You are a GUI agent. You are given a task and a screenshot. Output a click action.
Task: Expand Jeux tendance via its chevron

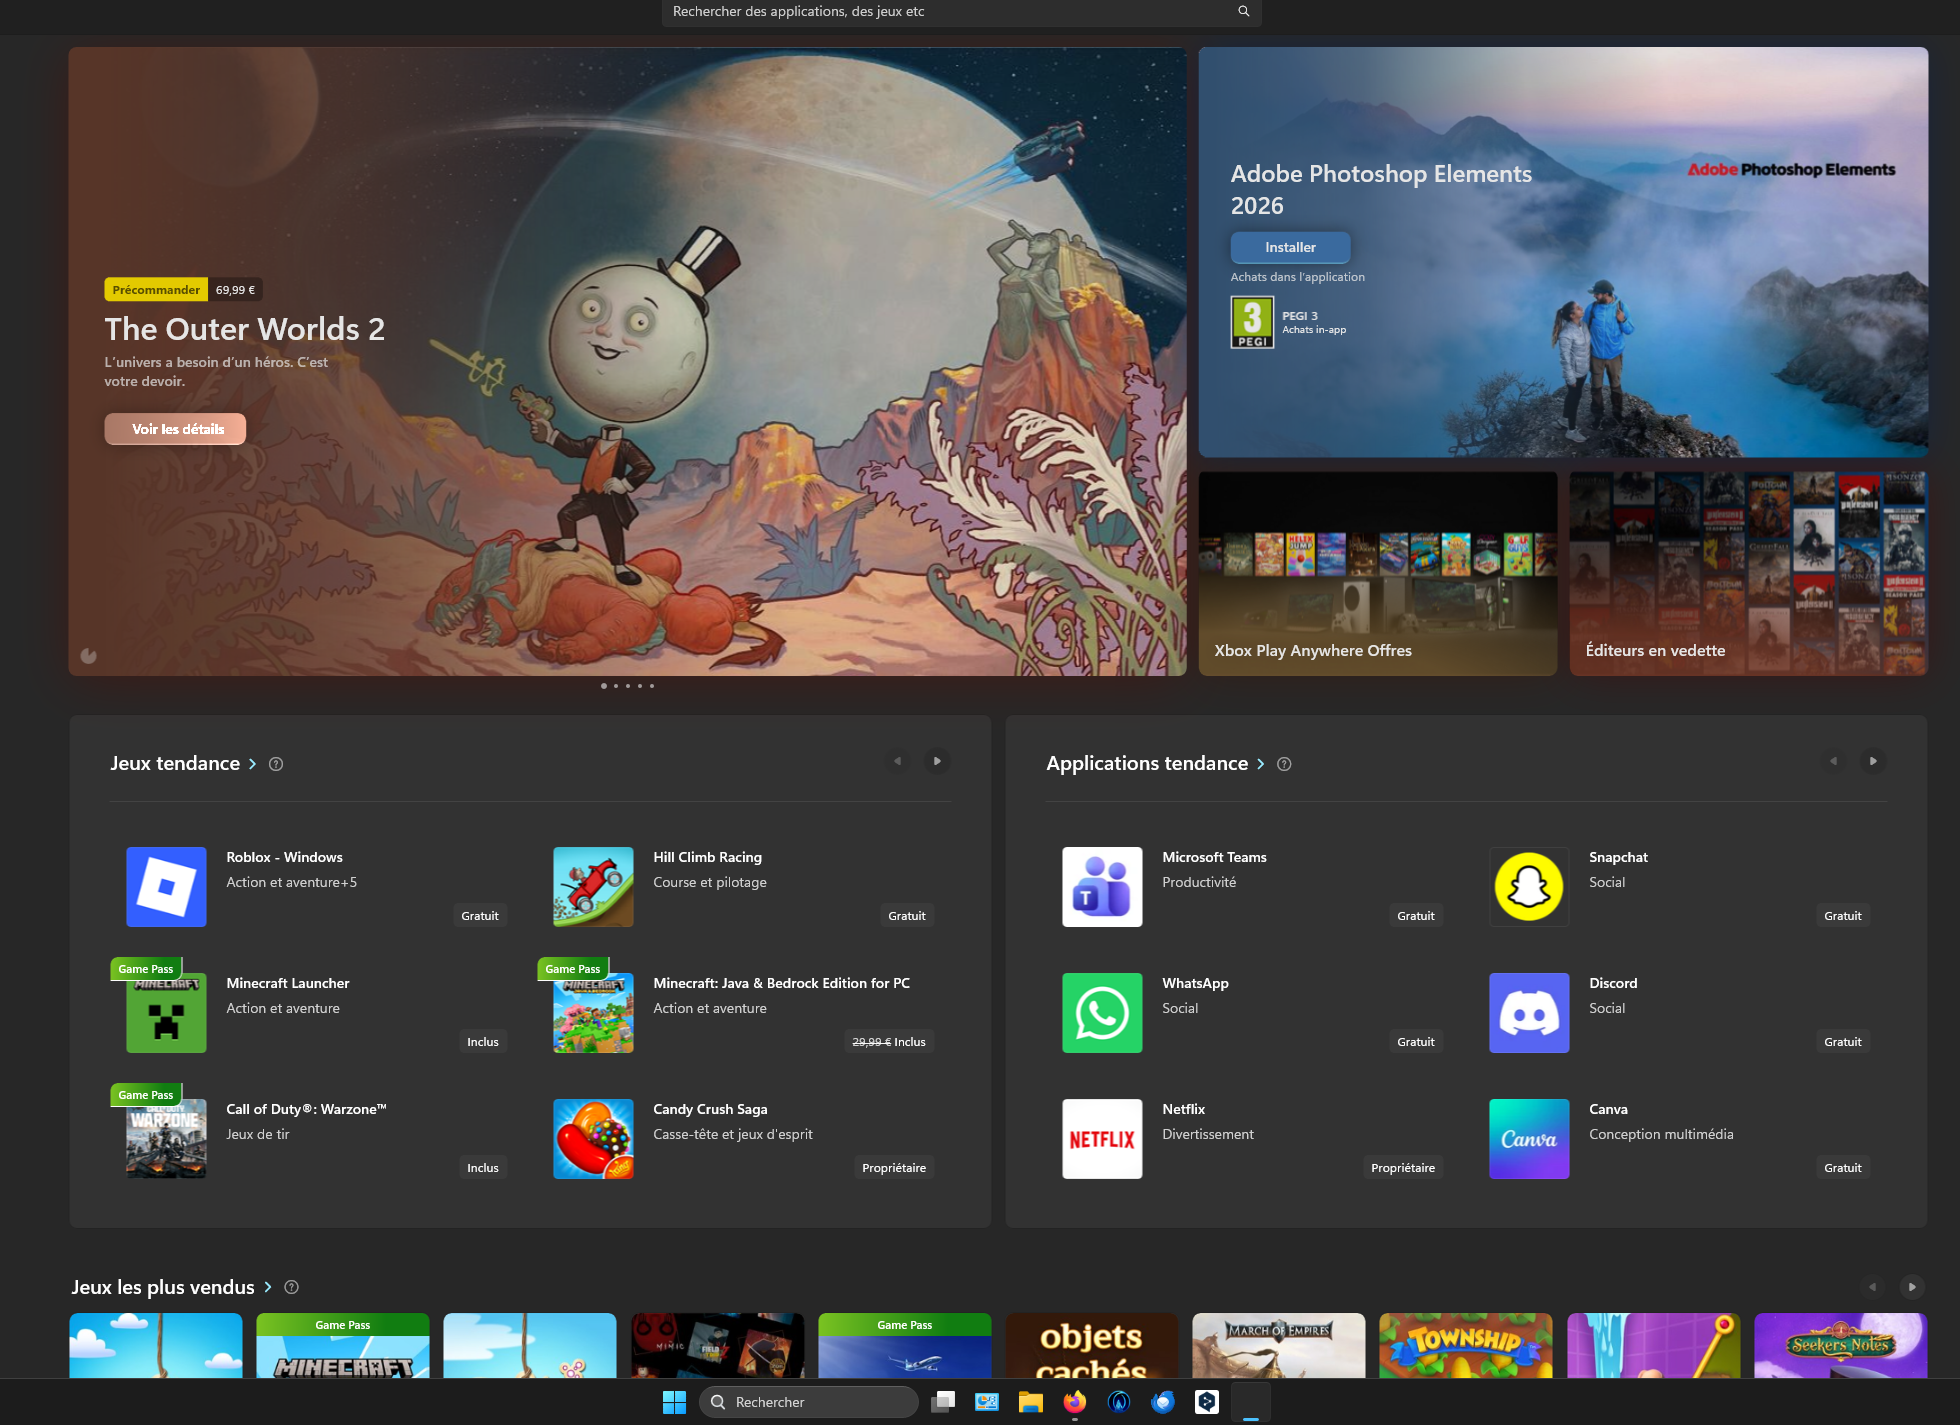pos(252,764)
